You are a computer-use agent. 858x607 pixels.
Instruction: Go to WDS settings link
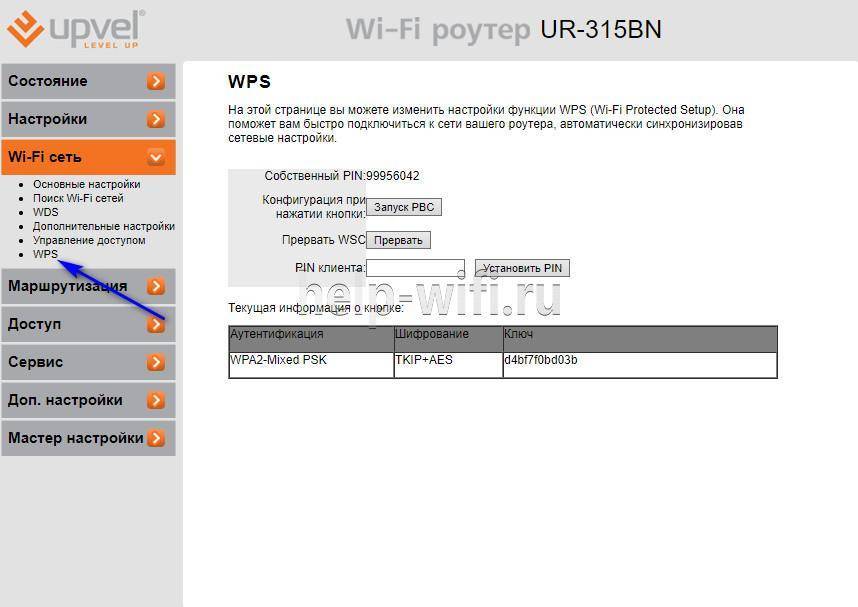pyautogui.click(x=46, y=212)
